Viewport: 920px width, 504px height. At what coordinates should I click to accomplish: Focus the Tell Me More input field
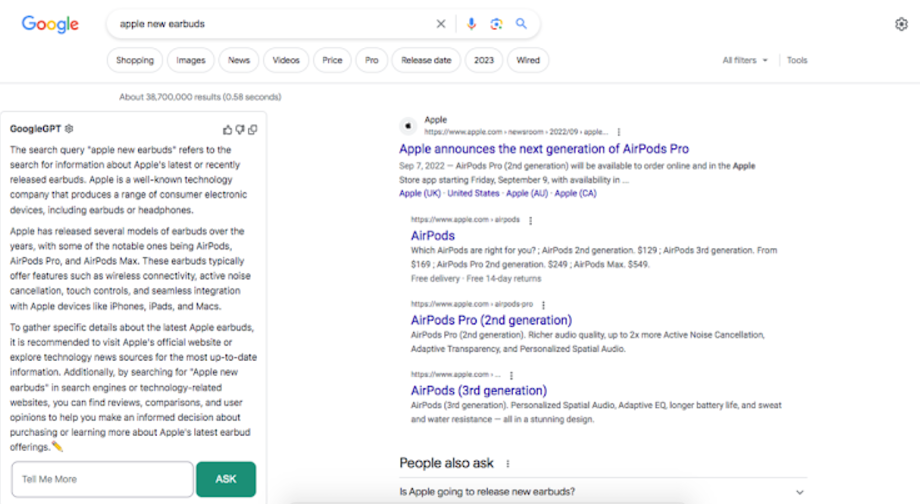pos(102,479)
